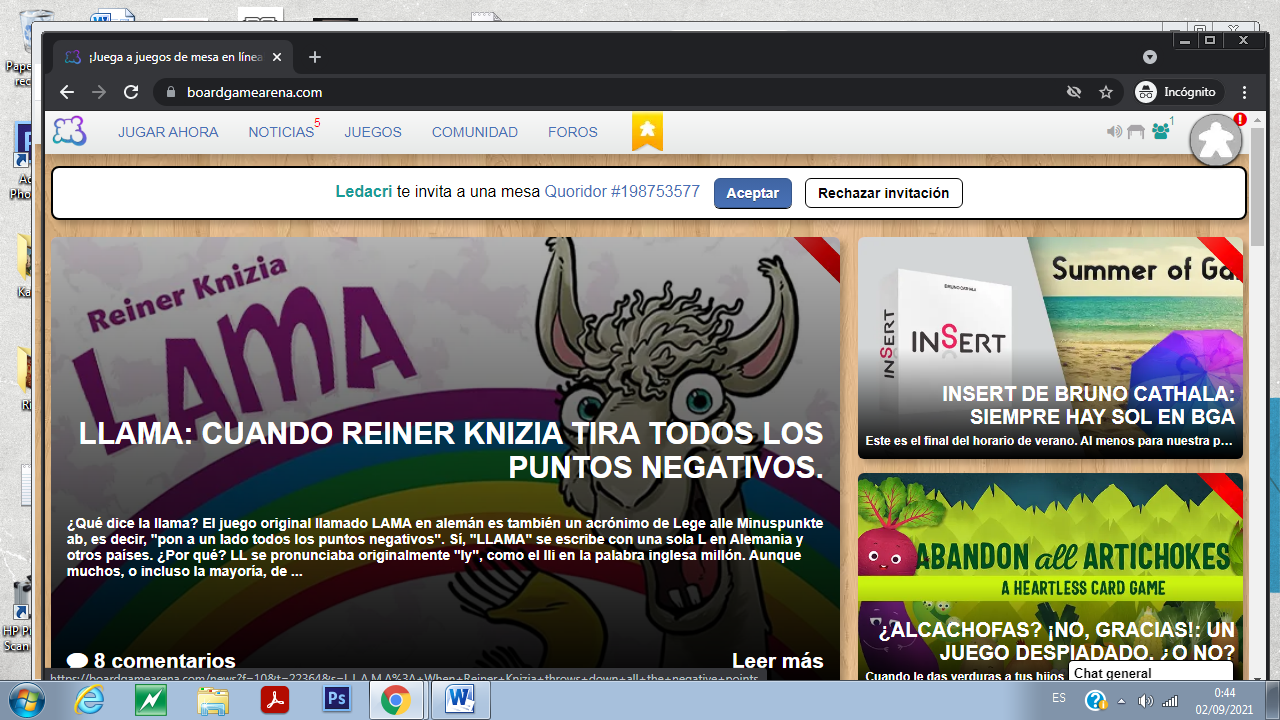Open the player avatar menu
The width and height of the screenshot is (1280, 720).
coord(1216,141)
